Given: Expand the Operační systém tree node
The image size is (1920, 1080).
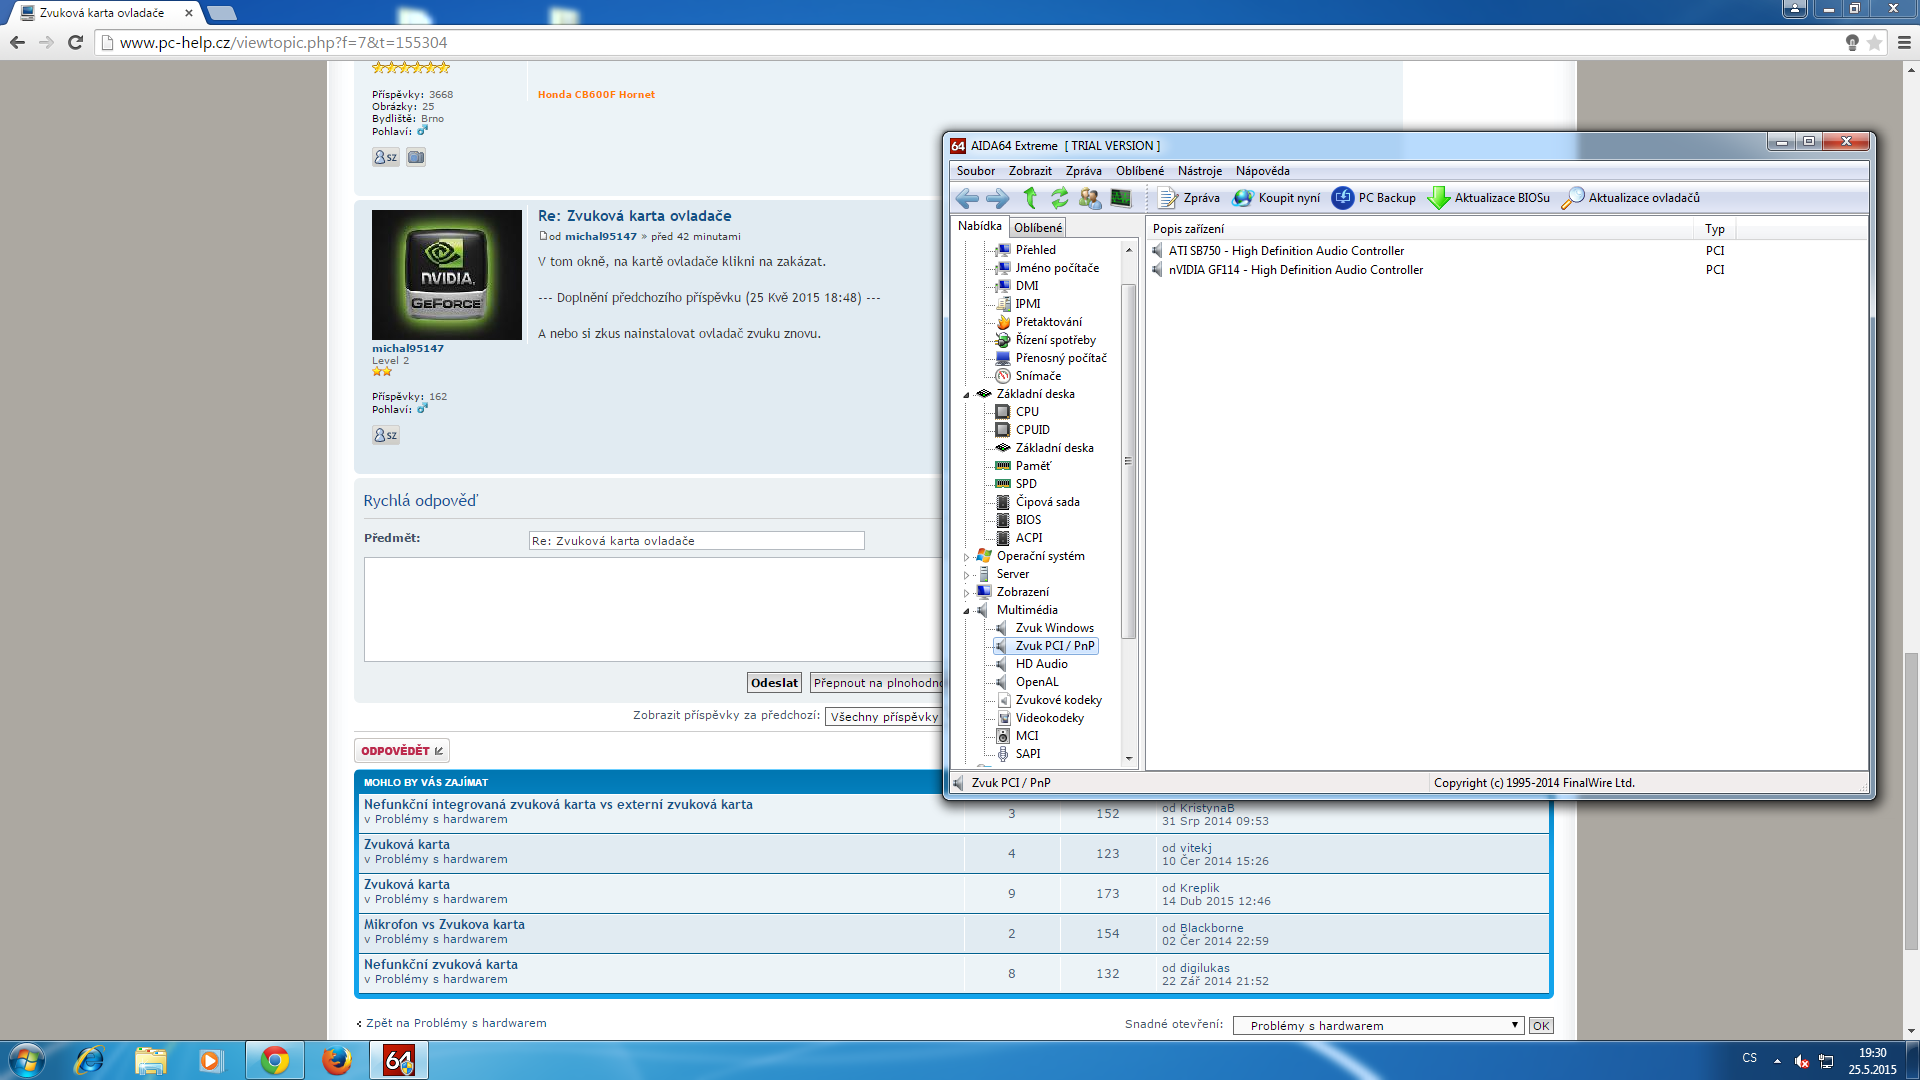Looking at the screenshot, I should (966, 557).
